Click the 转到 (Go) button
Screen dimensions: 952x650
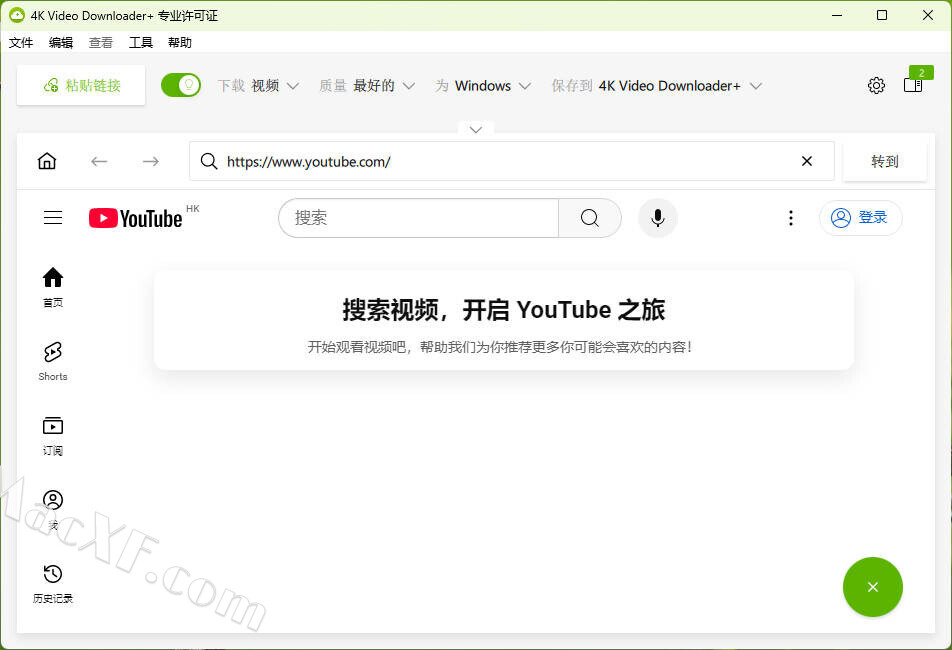[x=885, y=161]
